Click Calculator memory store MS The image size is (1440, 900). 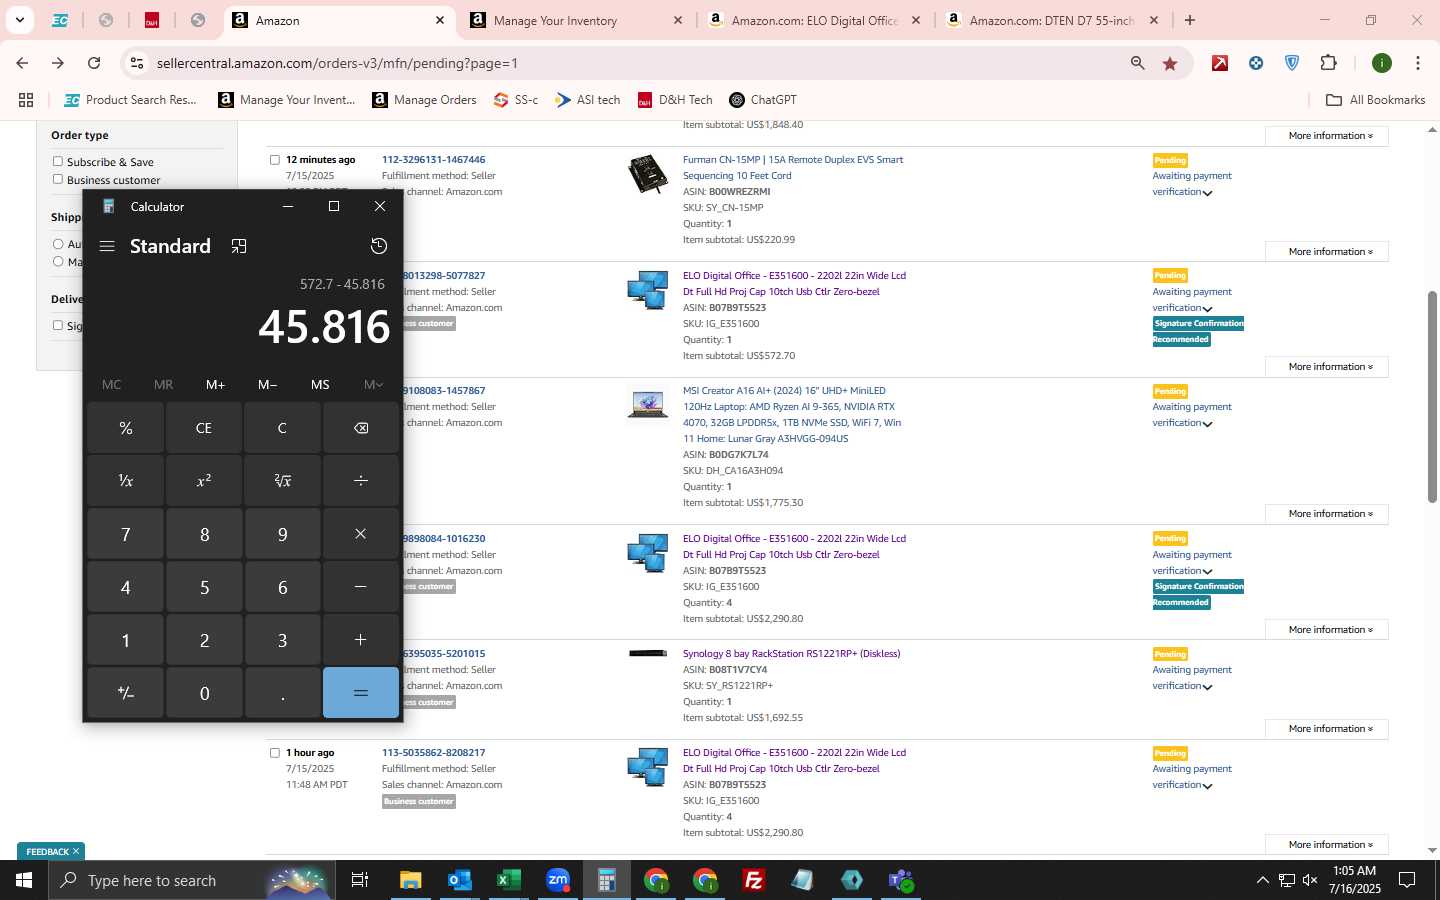[320, 385]
